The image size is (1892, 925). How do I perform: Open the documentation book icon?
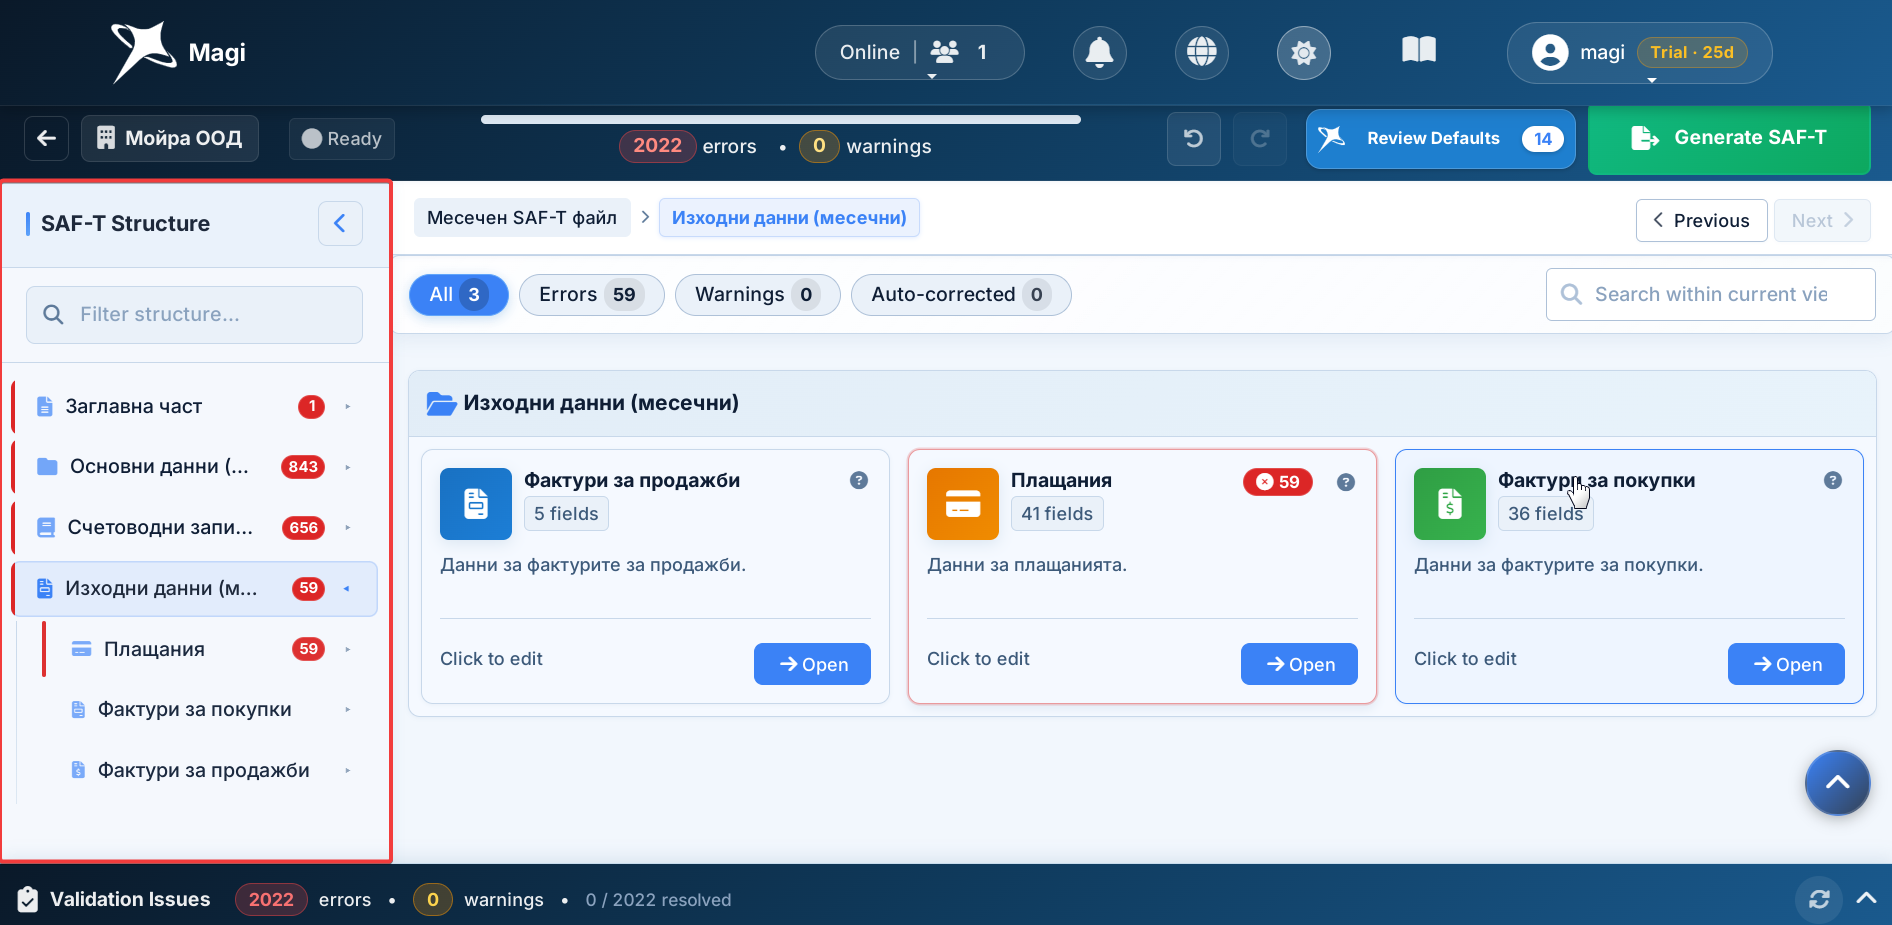(1419, 50)
